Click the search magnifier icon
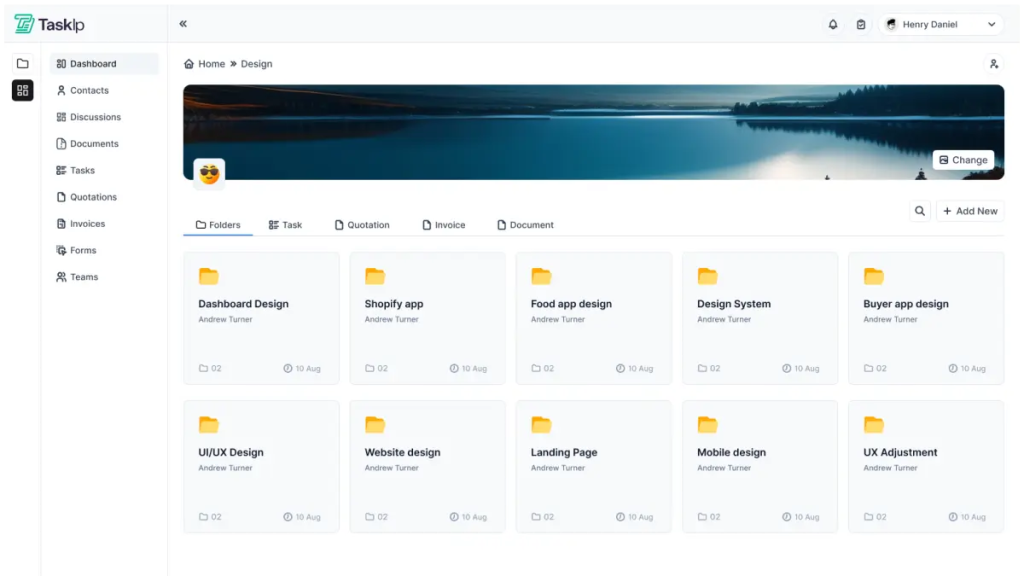This screenshot has width=1024, height=576. 919,211
